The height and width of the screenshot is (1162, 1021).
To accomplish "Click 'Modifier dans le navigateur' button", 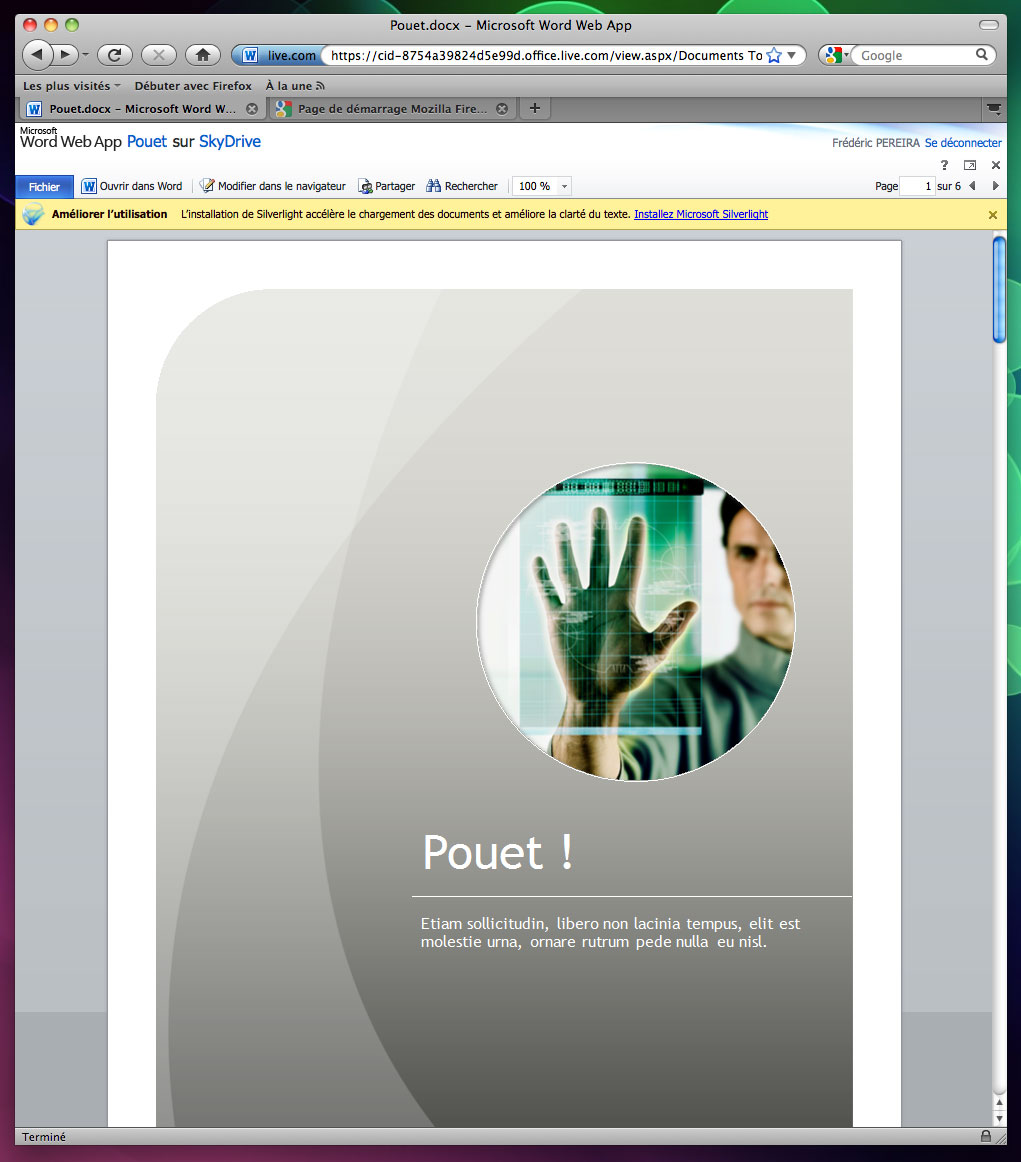I will [x=273, y=186].
